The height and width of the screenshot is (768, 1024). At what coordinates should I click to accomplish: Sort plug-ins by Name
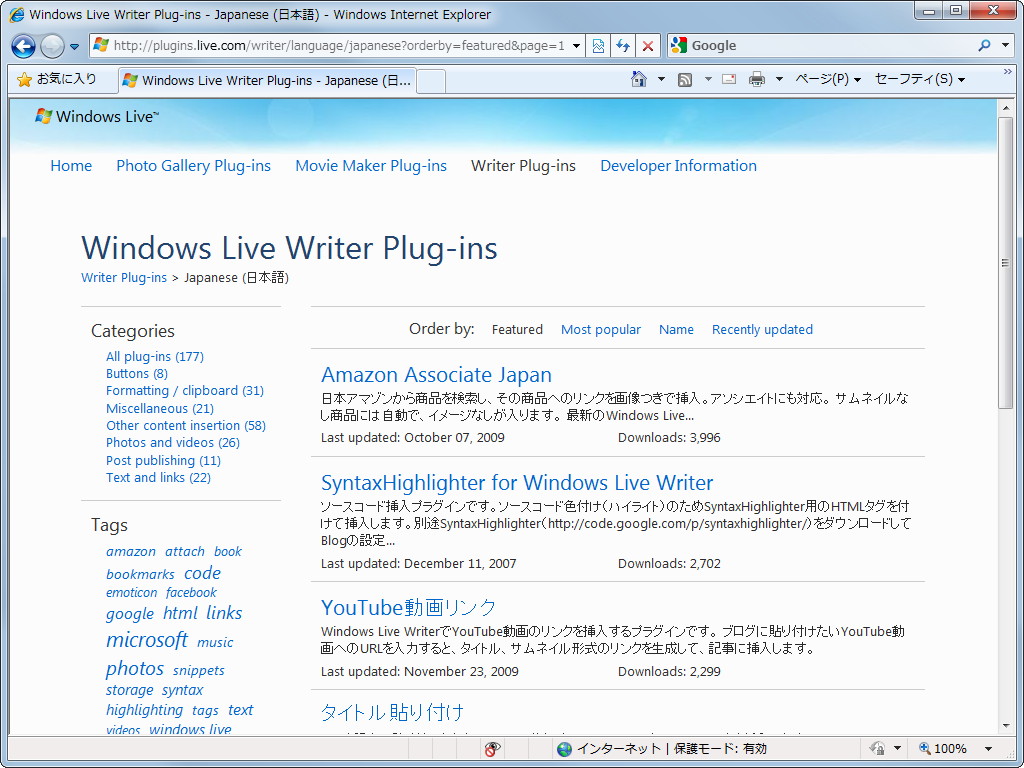(676, 330)
